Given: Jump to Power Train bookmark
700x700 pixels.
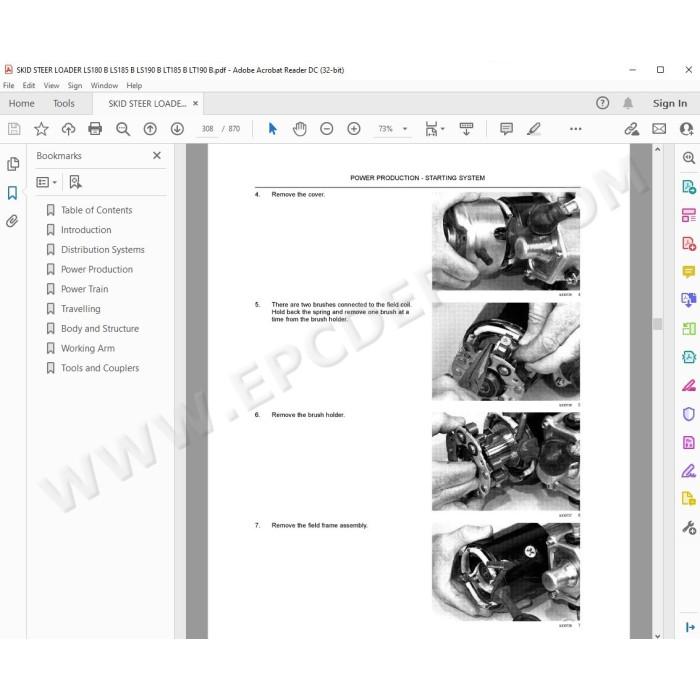Looking at the screenshot, I should pos(84,289).
